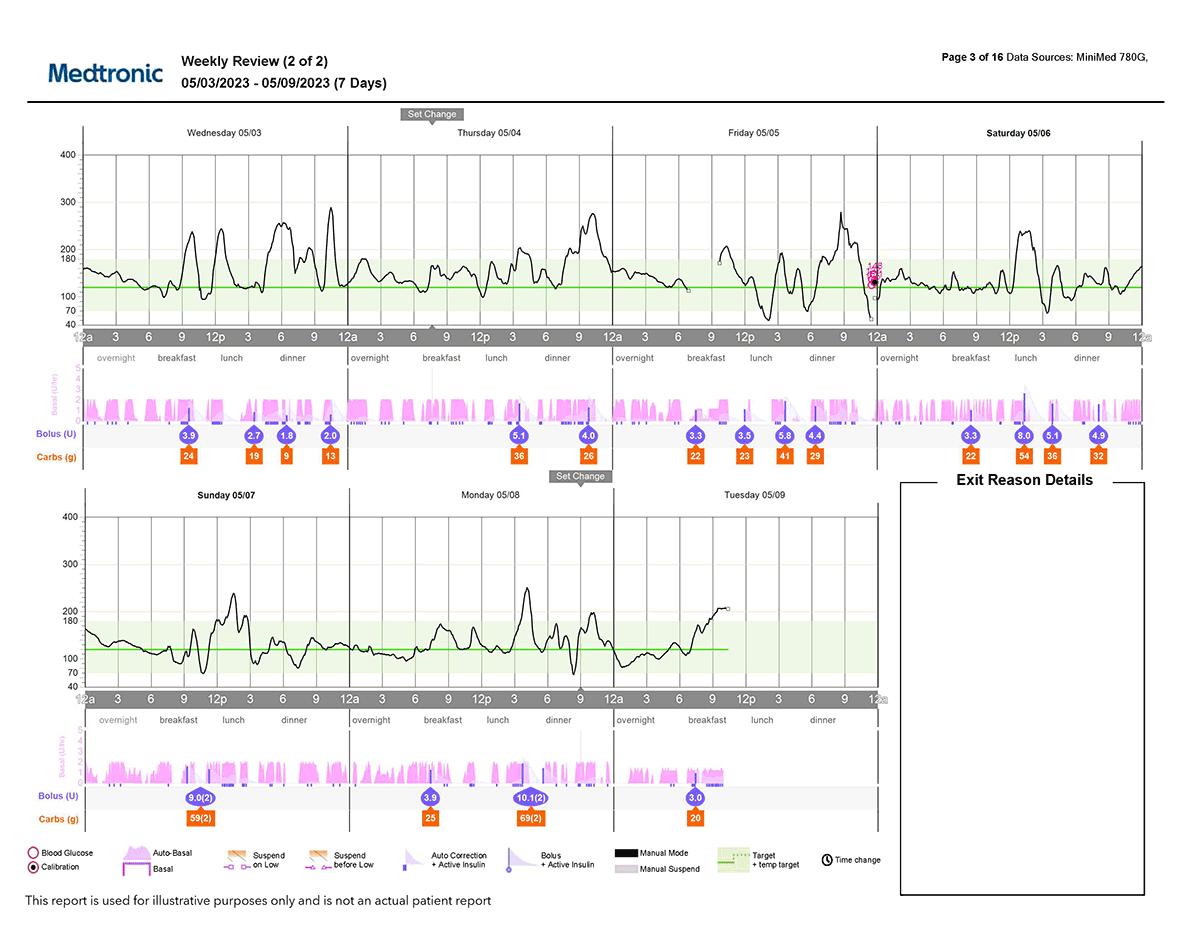Screen dimensions: 1200x927
Task: Select the 13 g carbs box
Action: [x=330, y=457]
